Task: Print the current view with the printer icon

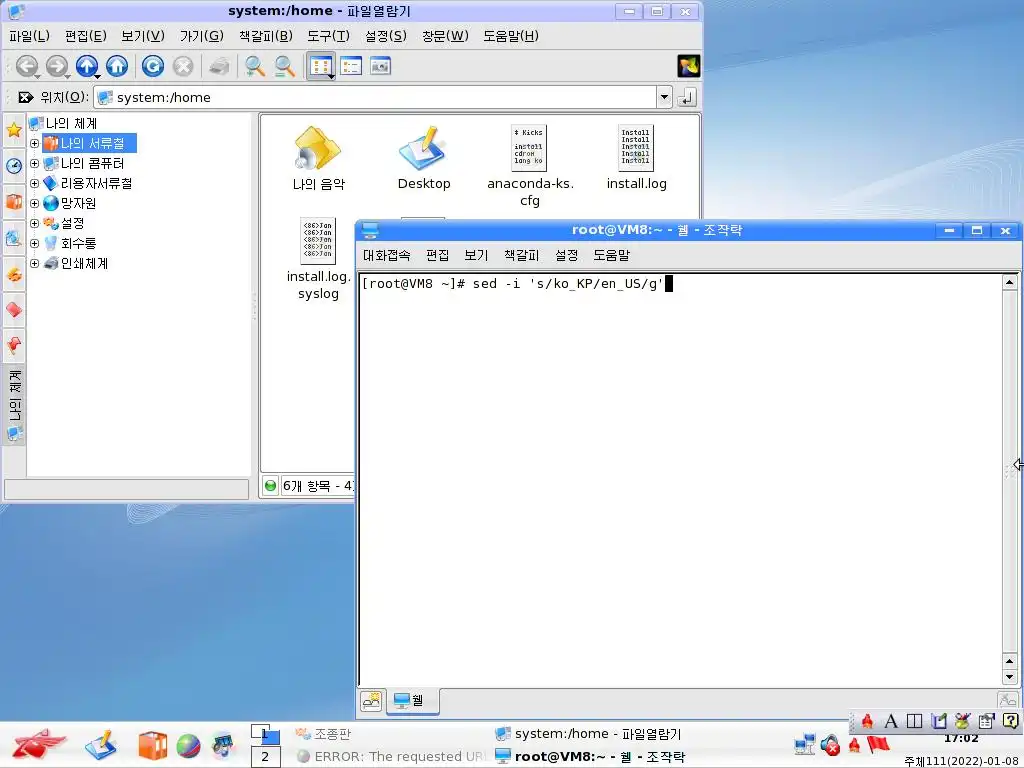Action: click(x=219, y=66)
